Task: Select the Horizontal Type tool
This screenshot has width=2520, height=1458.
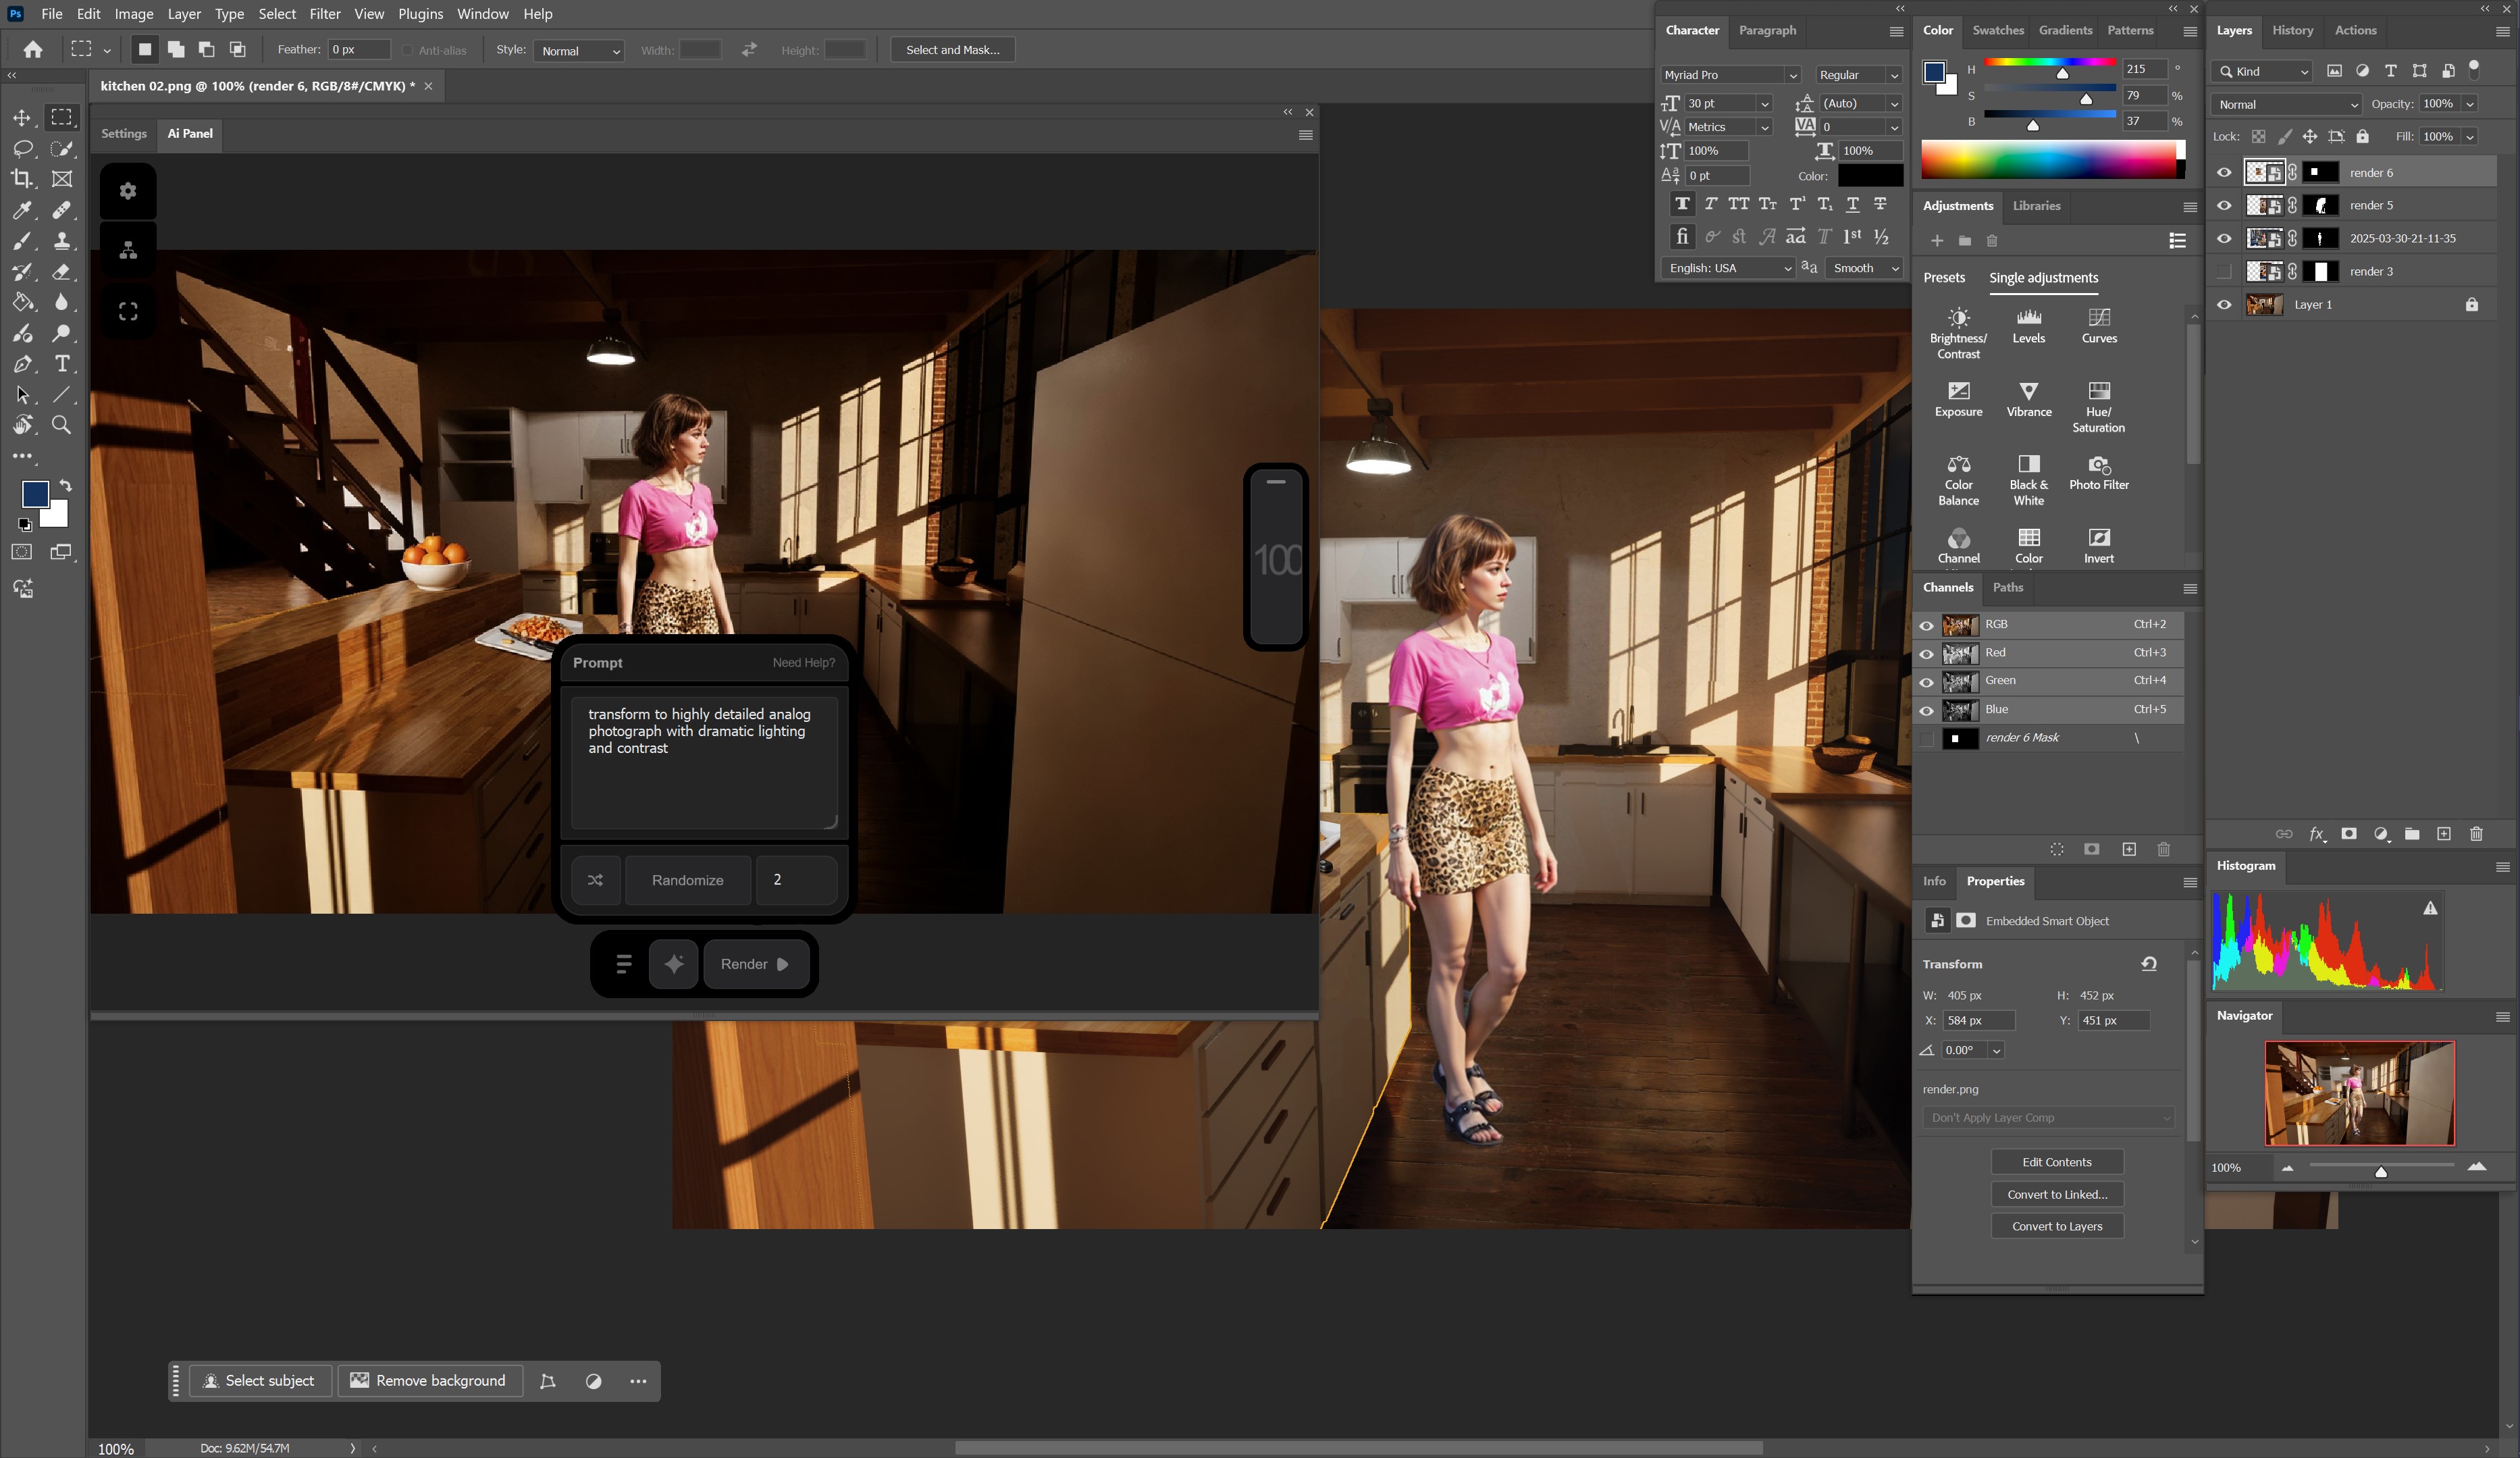Action: click(62, 364)
